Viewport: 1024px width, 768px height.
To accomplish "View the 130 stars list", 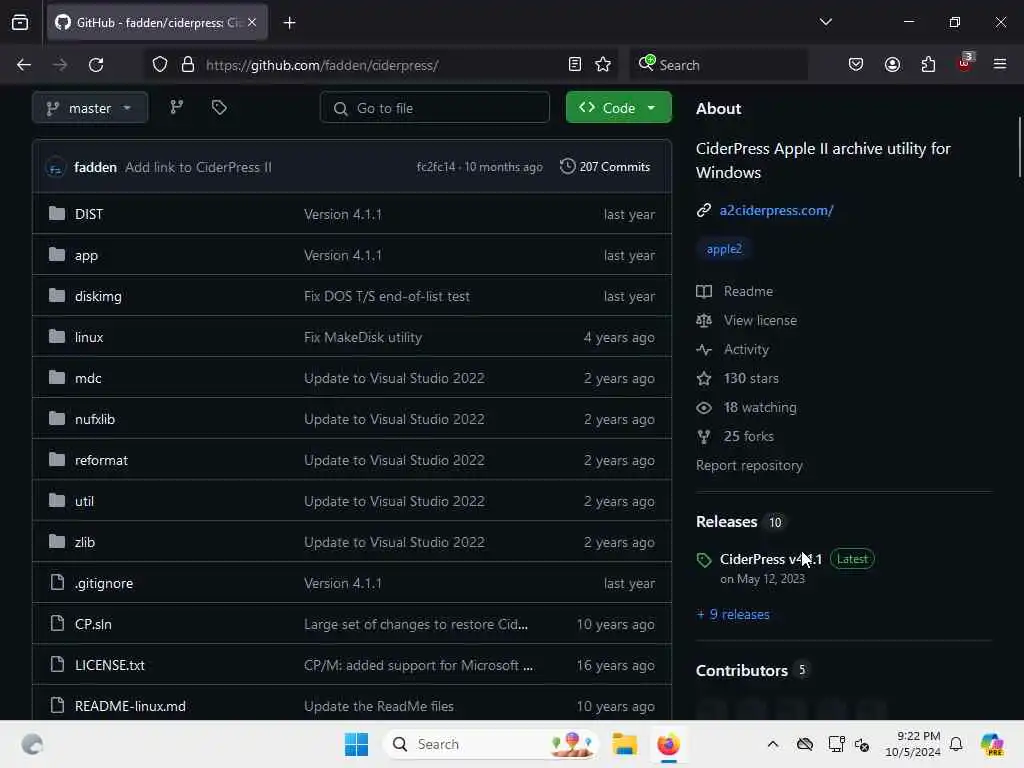I will [751, 378].
